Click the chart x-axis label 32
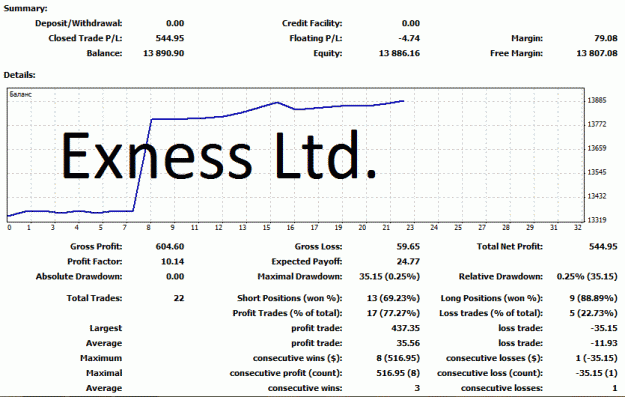625x397 pixels. 578,228
